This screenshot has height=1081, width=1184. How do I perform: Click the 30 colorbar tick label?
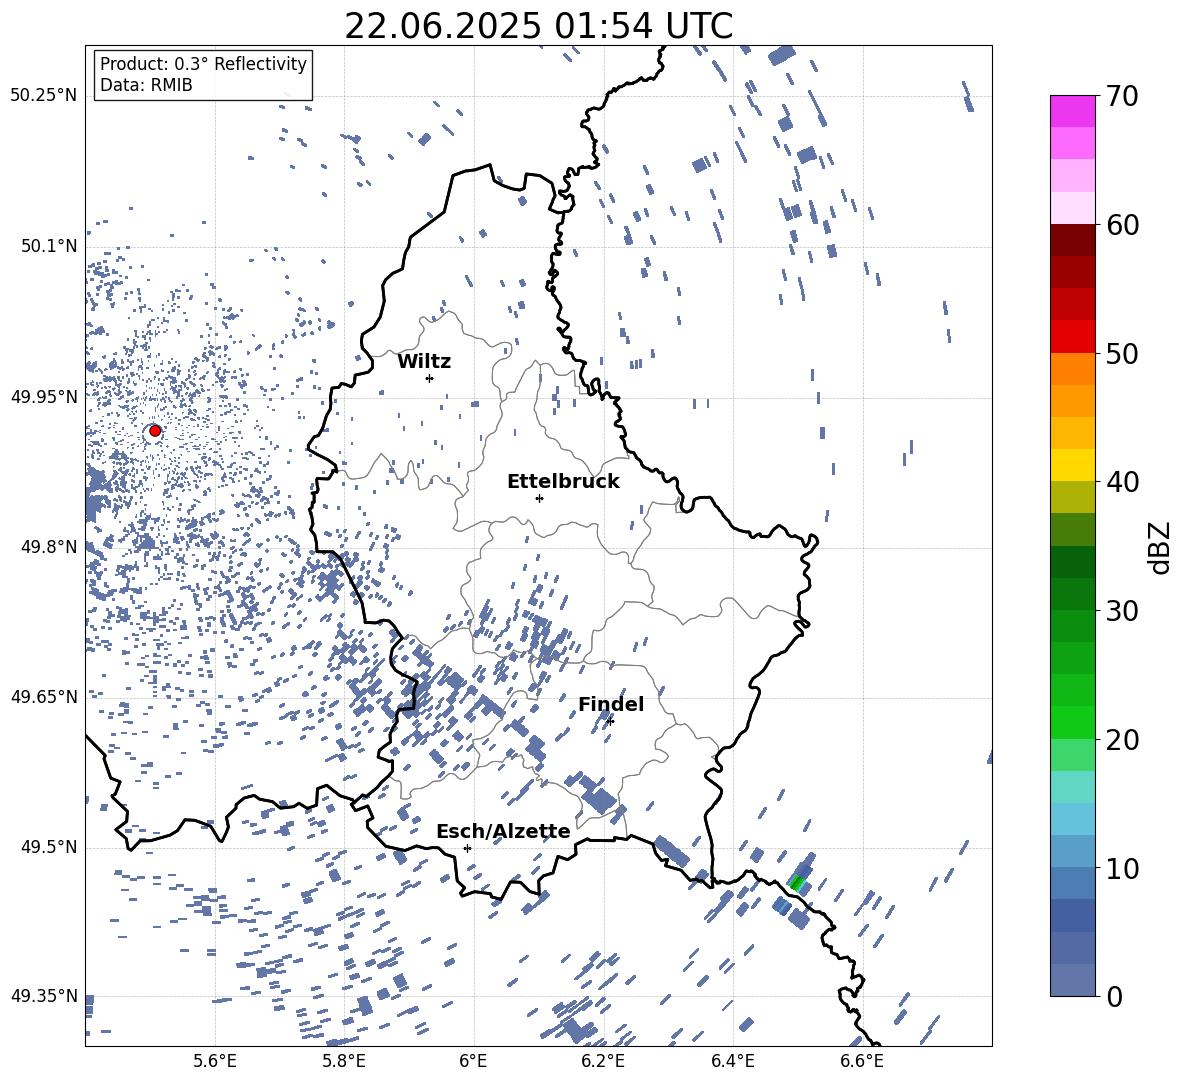pyautogui.click(x=1122, y=611)
